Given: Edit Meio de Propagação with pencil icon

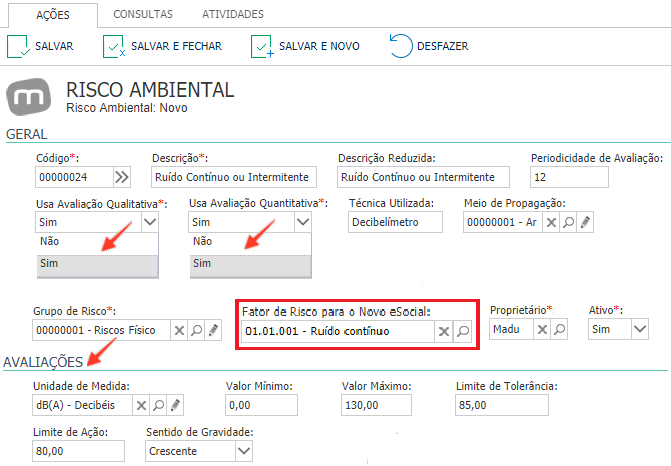Looking at the screenshot, I should coord(585,223).
